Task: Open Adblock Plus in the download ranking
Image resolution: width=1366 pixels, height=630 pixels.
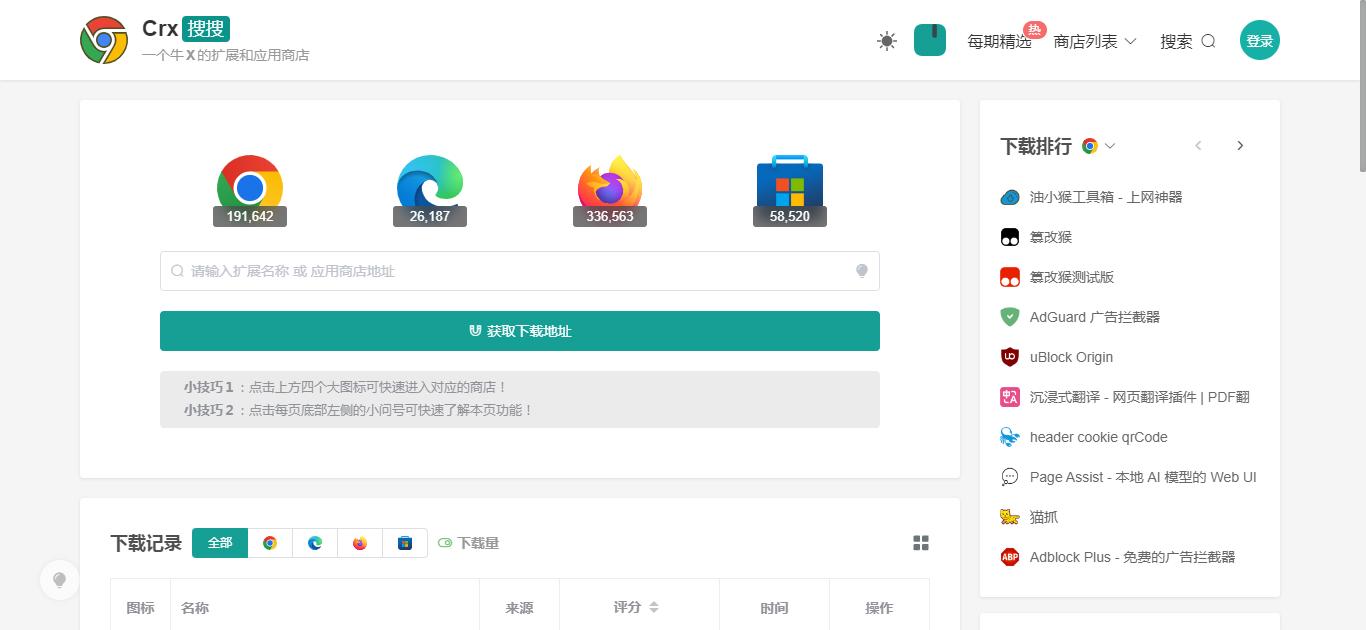Action: (1133, 557)
